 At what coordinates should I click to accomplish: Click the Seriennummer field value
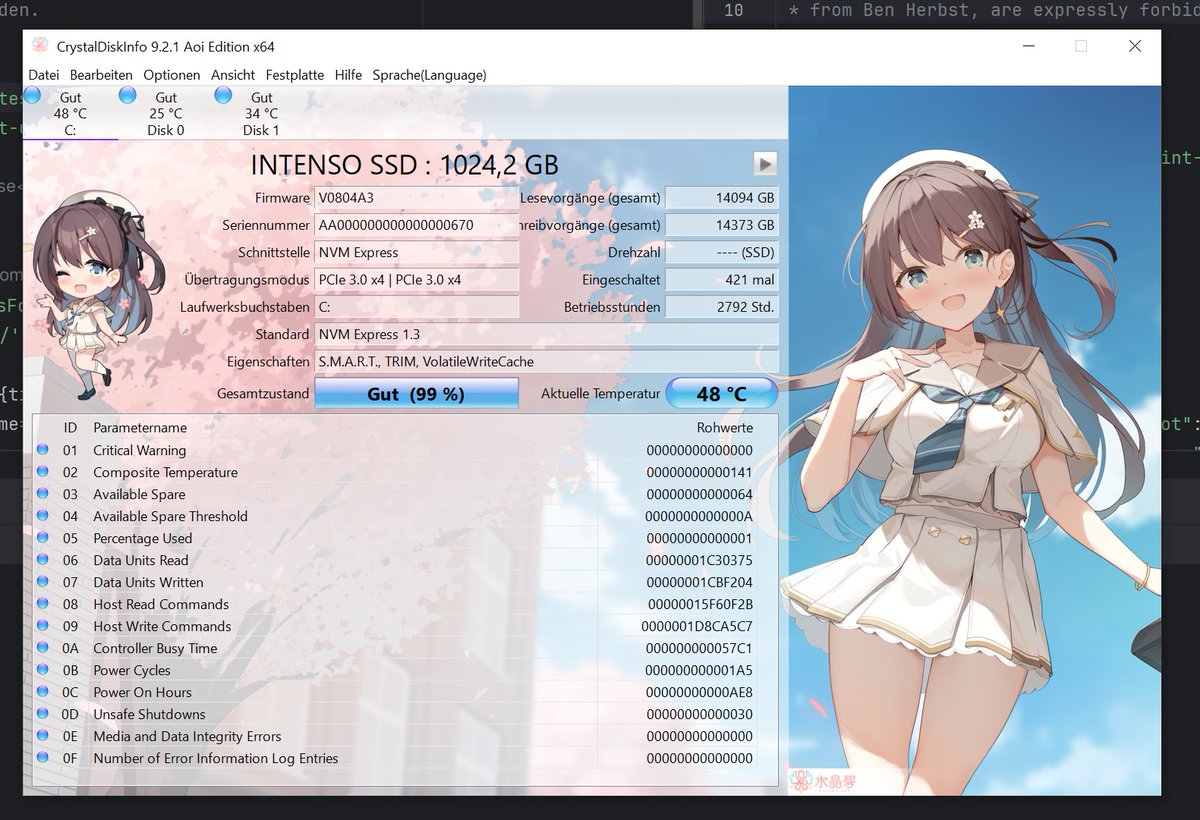417,225
